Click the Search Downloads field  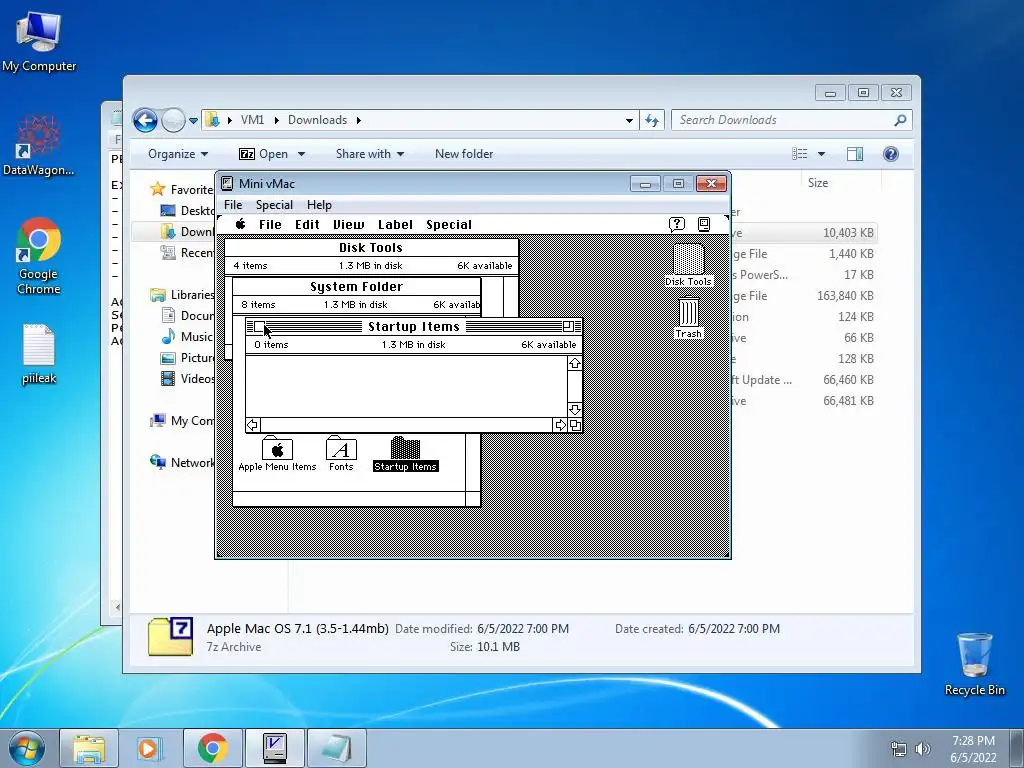[x=792, y=120]
